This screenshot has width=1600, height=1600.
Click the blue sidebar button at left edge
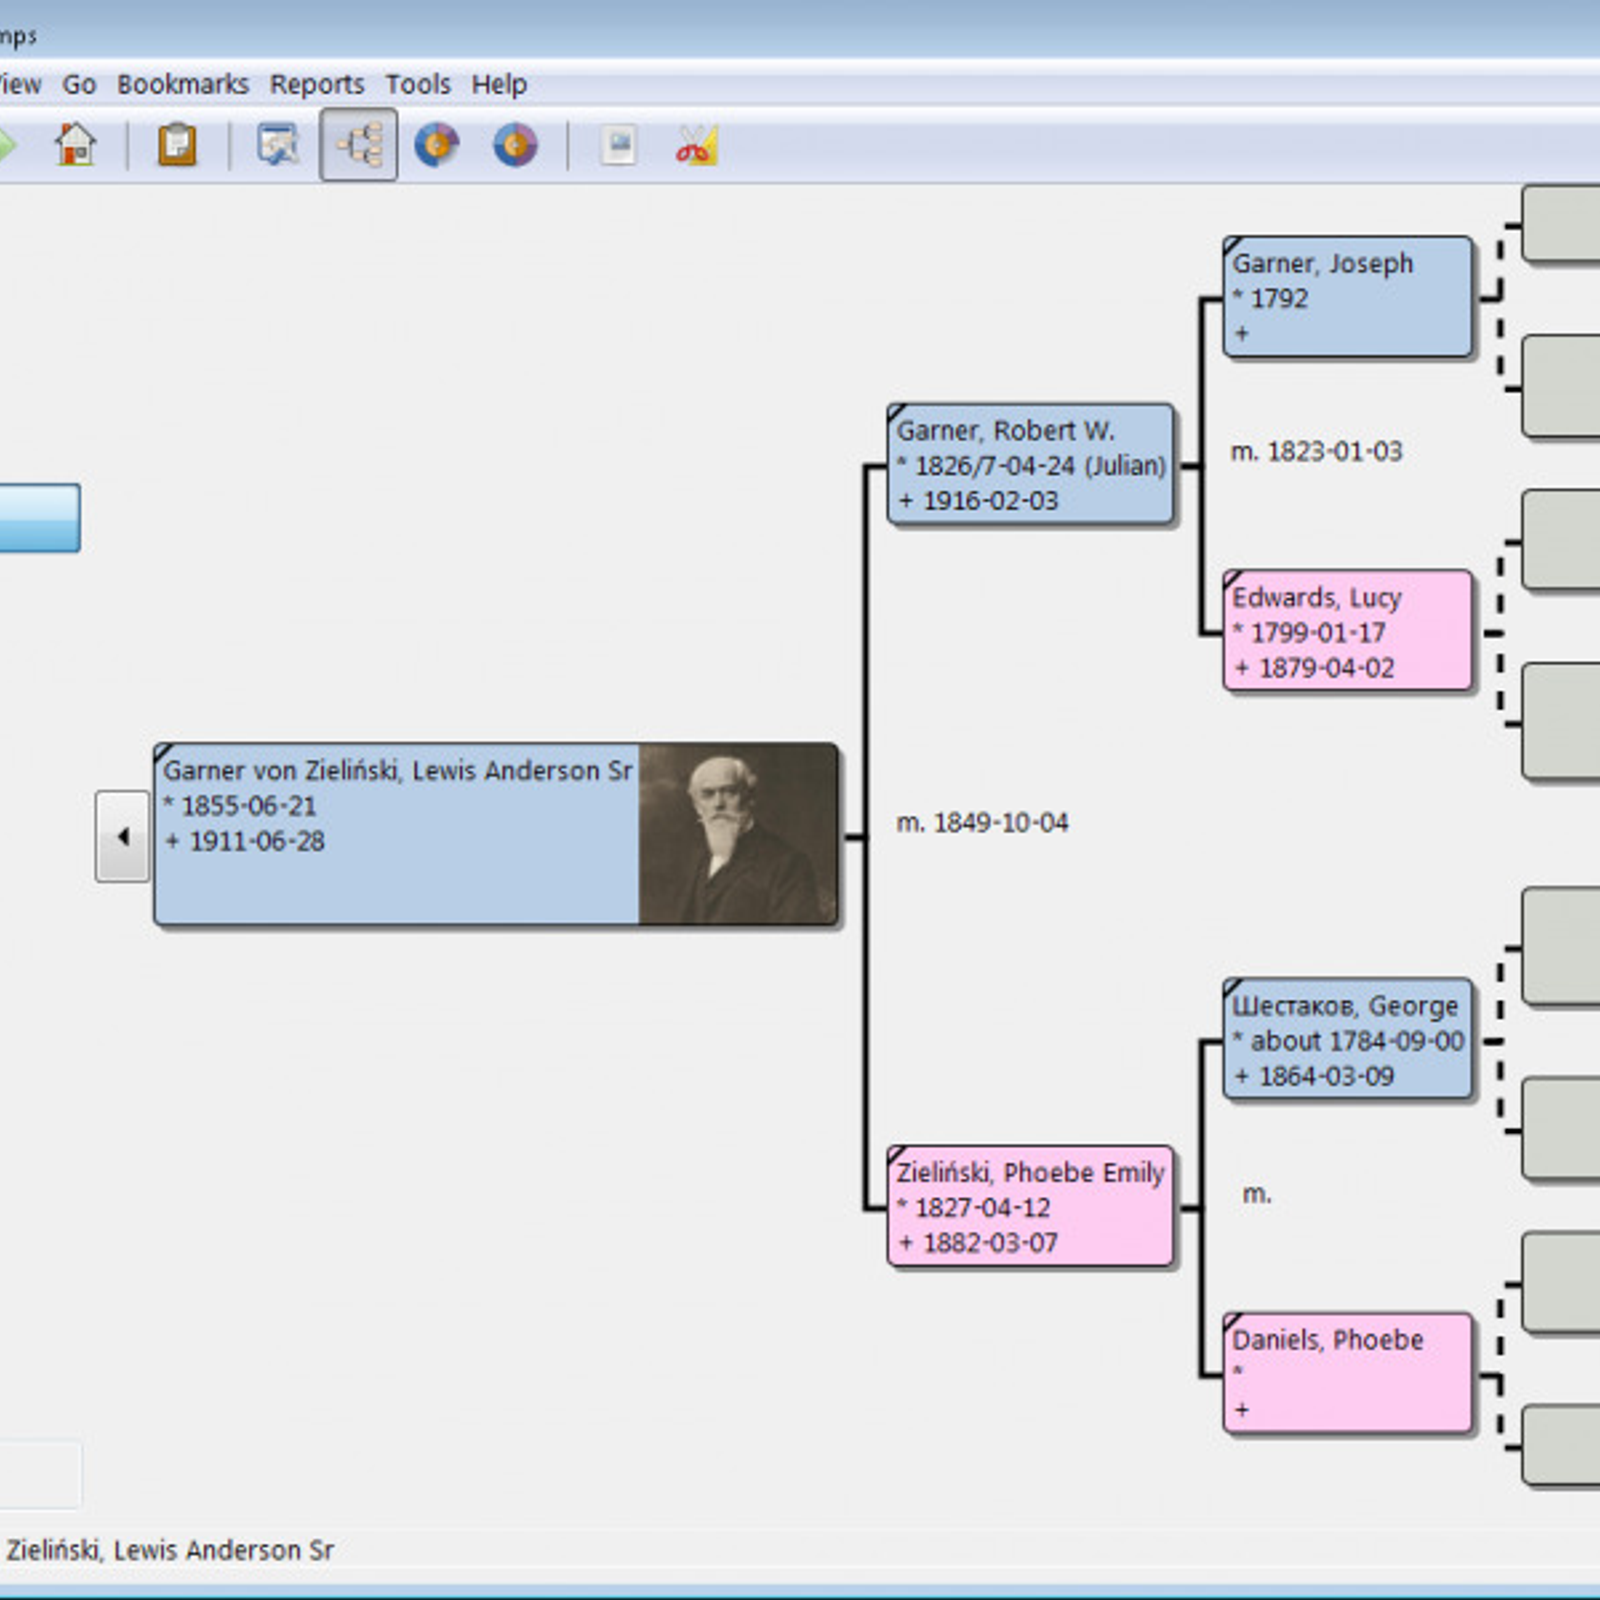39,518
